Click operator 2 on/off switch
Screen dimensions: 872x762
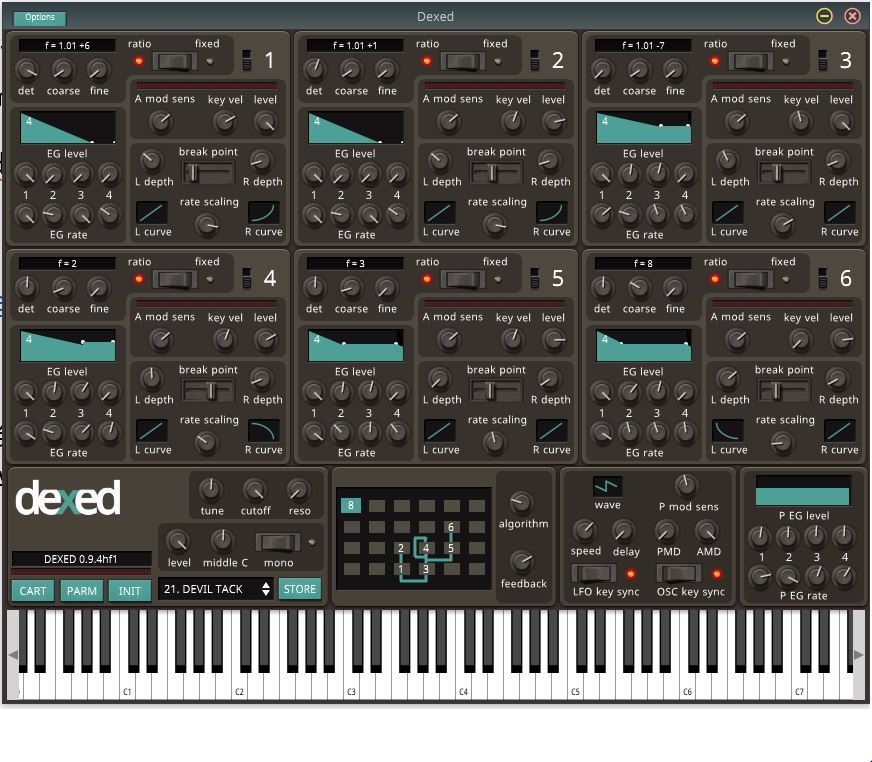click(x=534, y=60)
